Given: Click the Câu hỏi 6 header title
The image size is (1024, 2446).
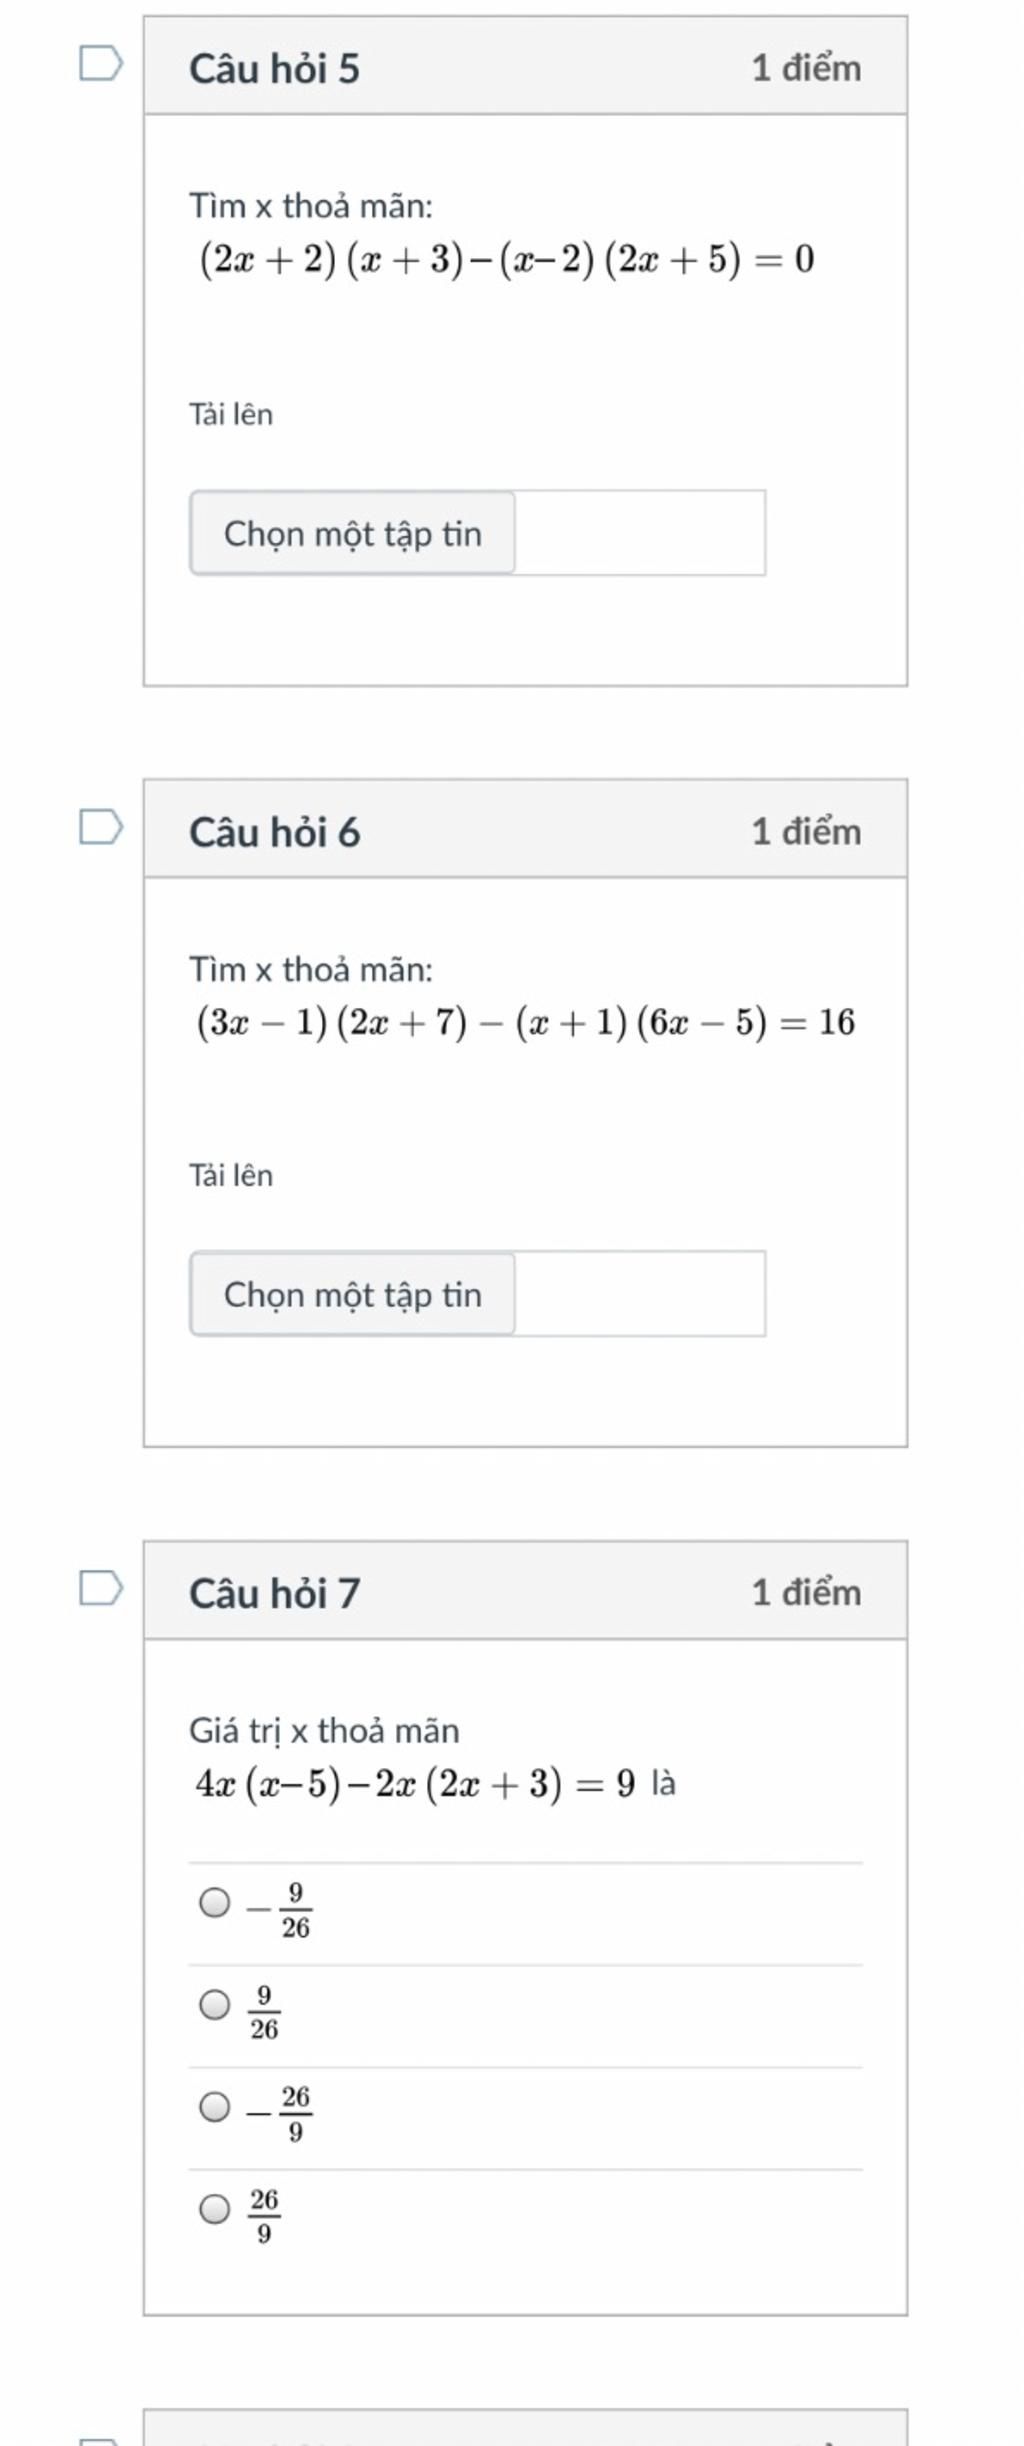Looking at the screenshot, I should 274,832.
